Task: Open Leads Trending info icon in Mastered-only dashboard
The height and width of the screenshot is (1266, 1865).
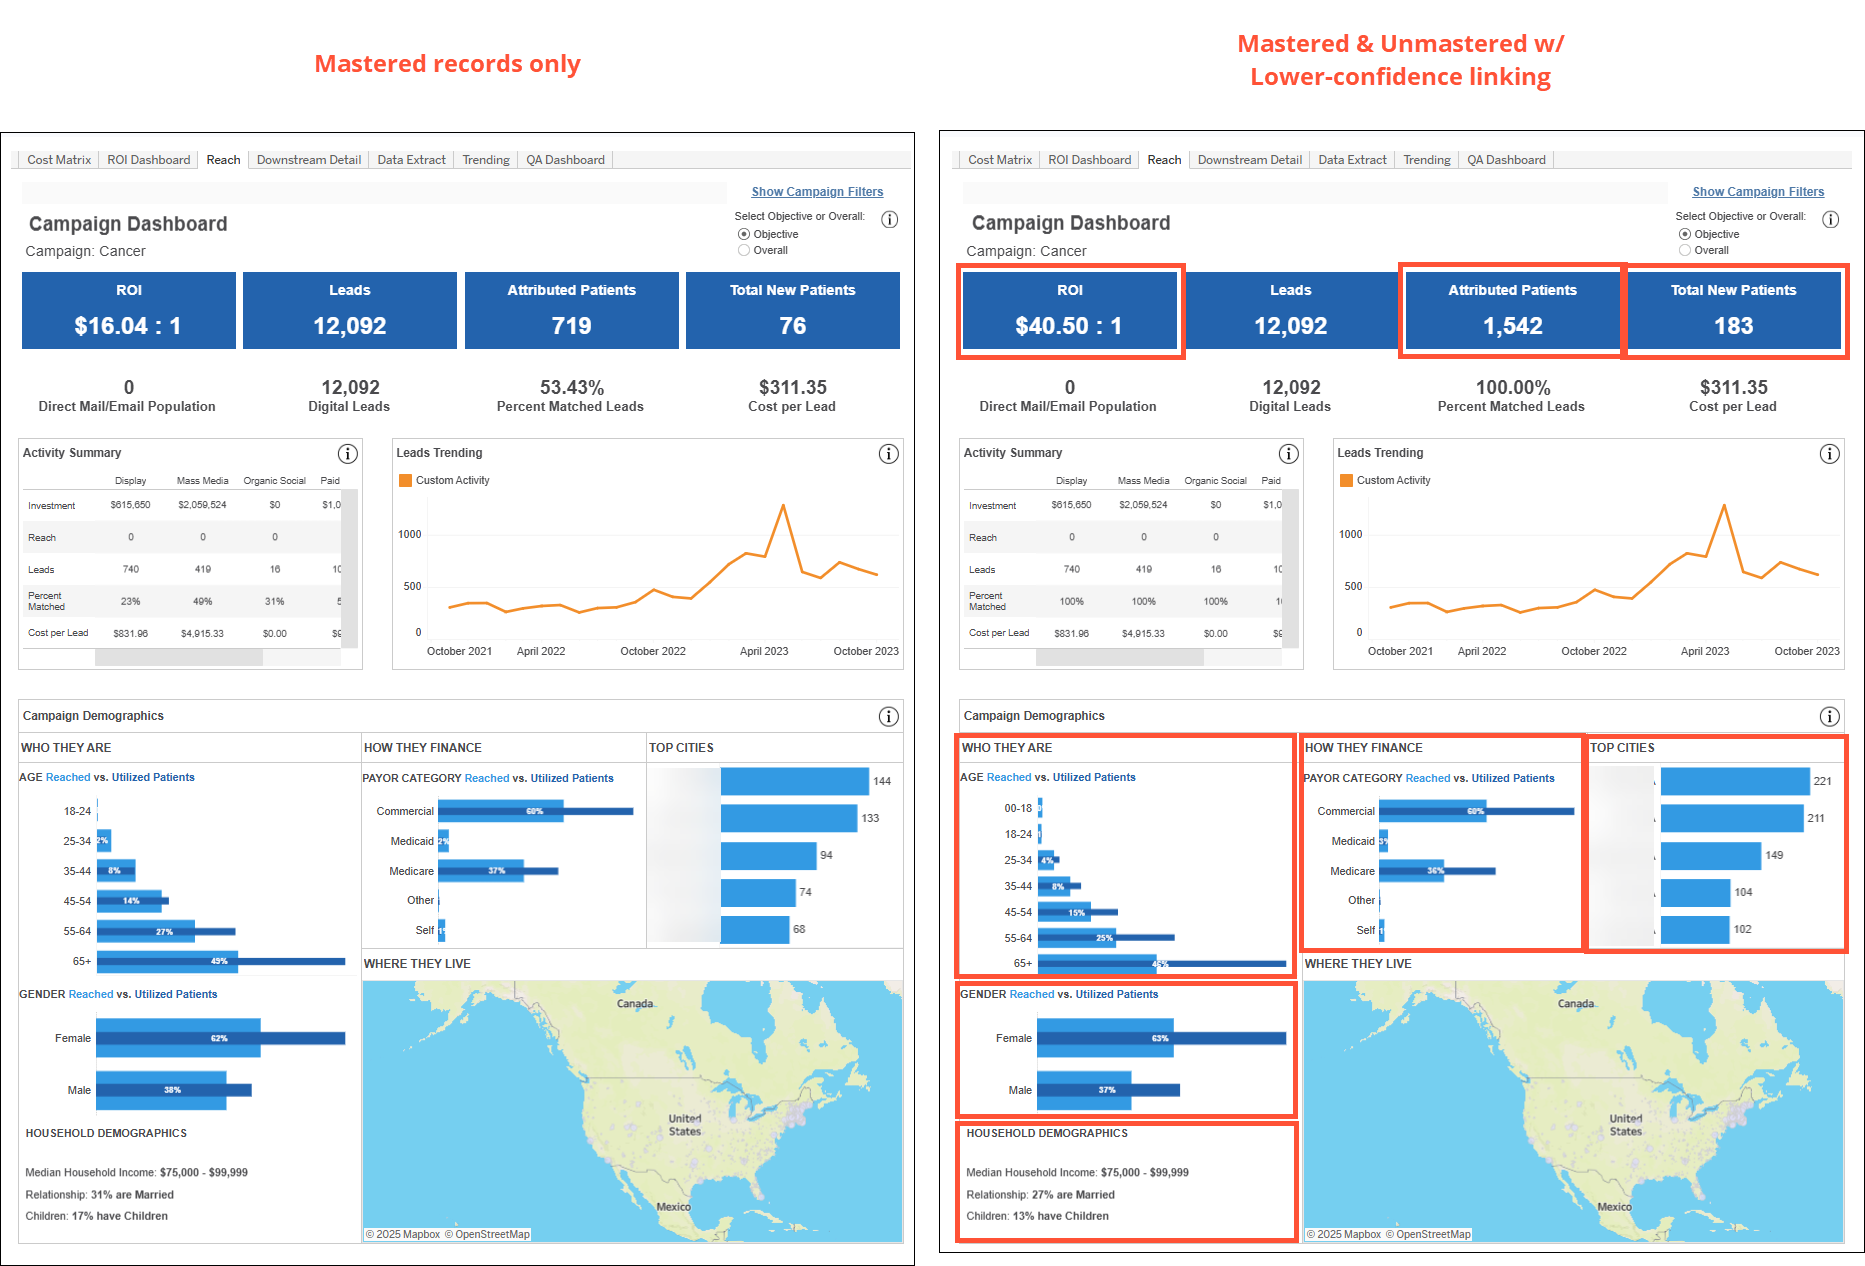Action: (x=888, y=454)
